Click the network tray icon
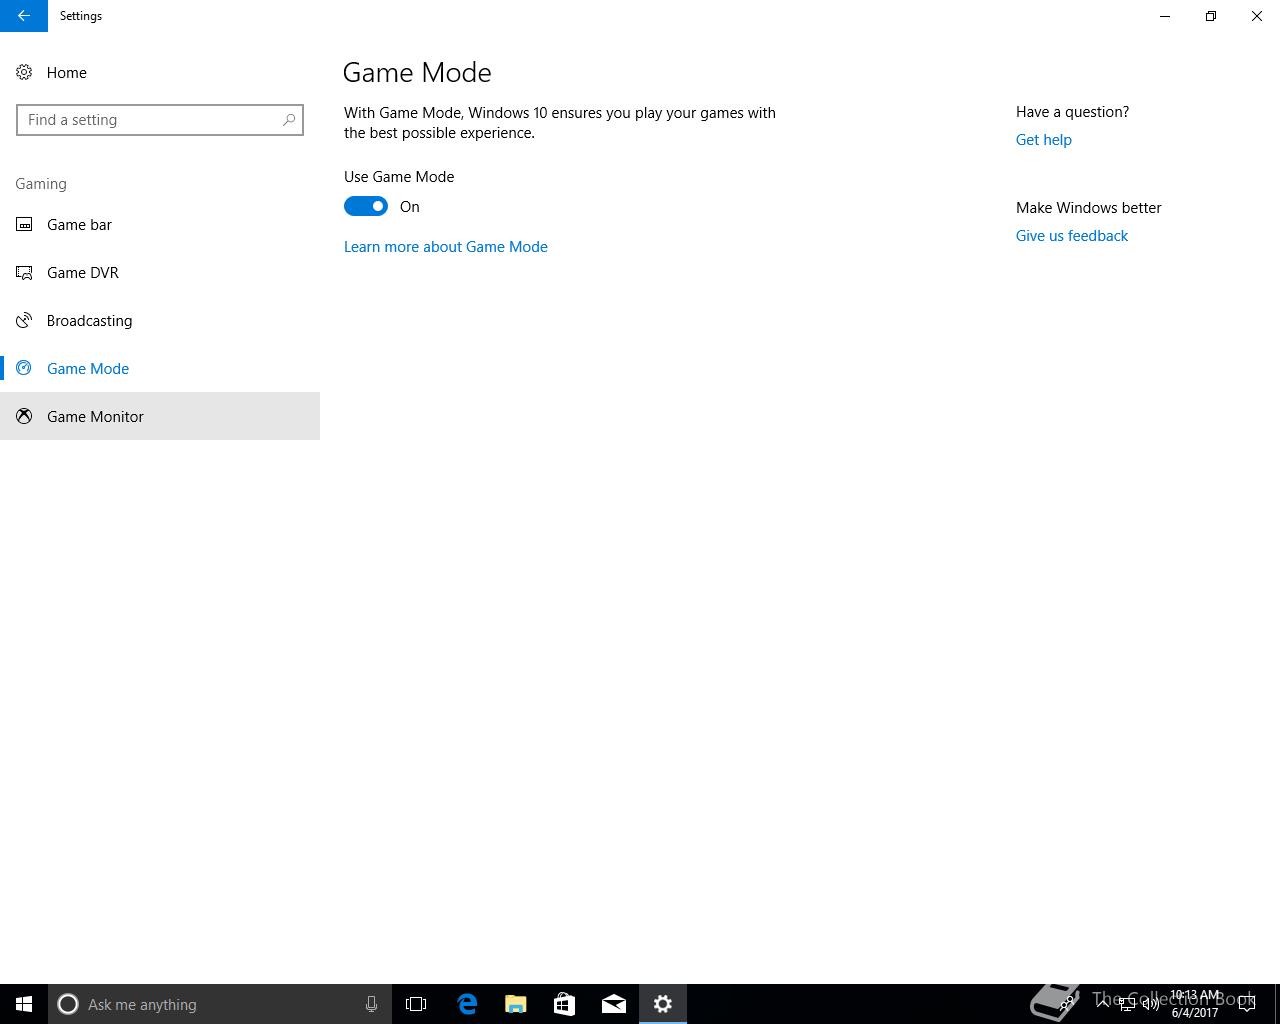The image size is (1280, 1024). click(x=1127, y=1004)
